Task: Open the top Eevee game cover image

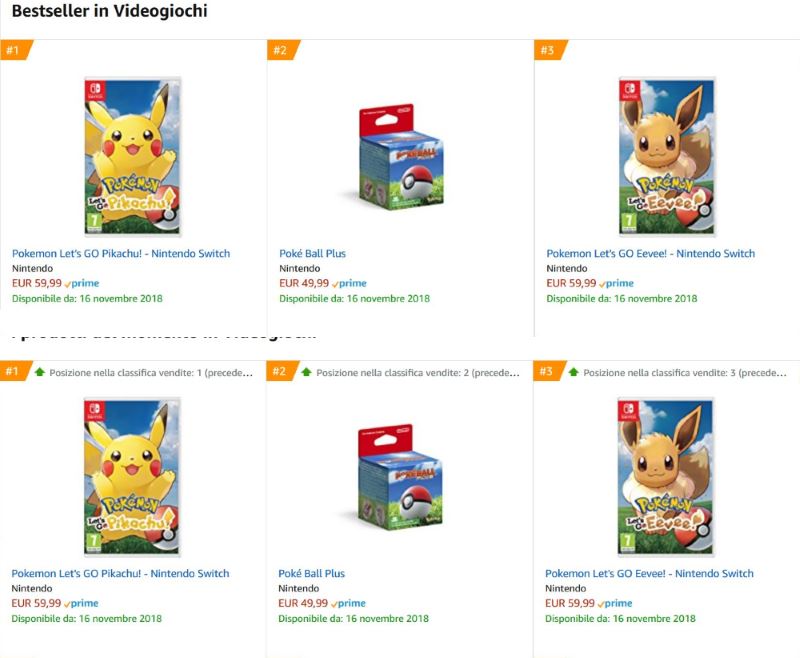Action: (667, 156)
